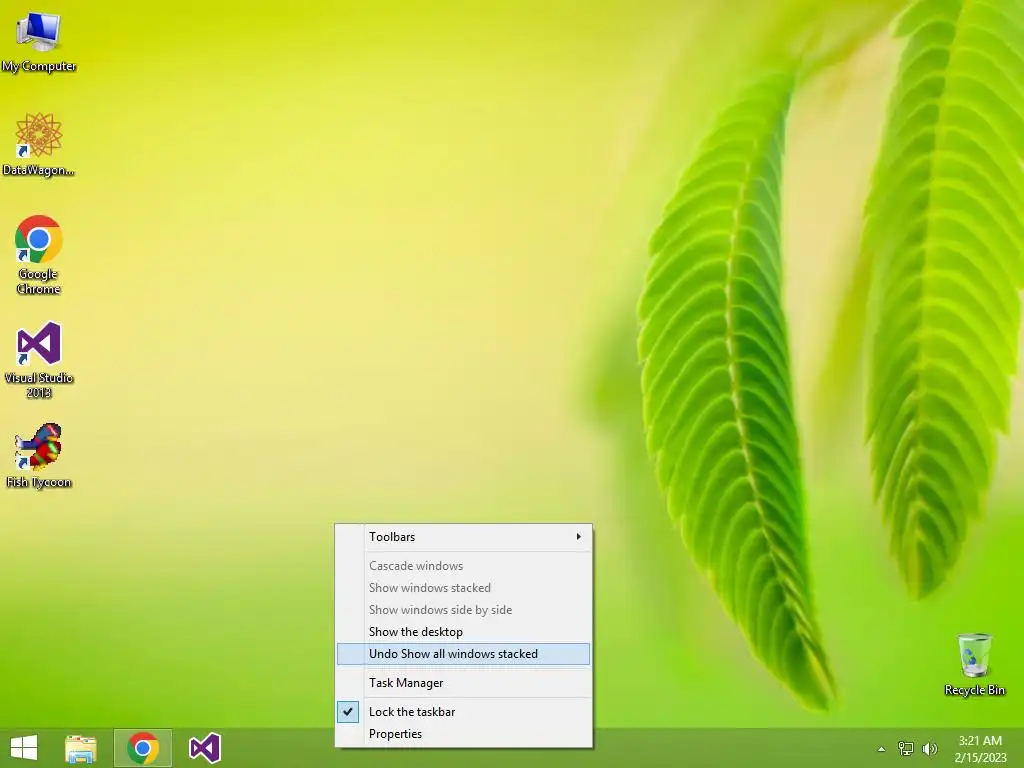This screenshot has height=768, width=1024.
Task: Open taskbar Properties
Action: (x=464, y=734)
